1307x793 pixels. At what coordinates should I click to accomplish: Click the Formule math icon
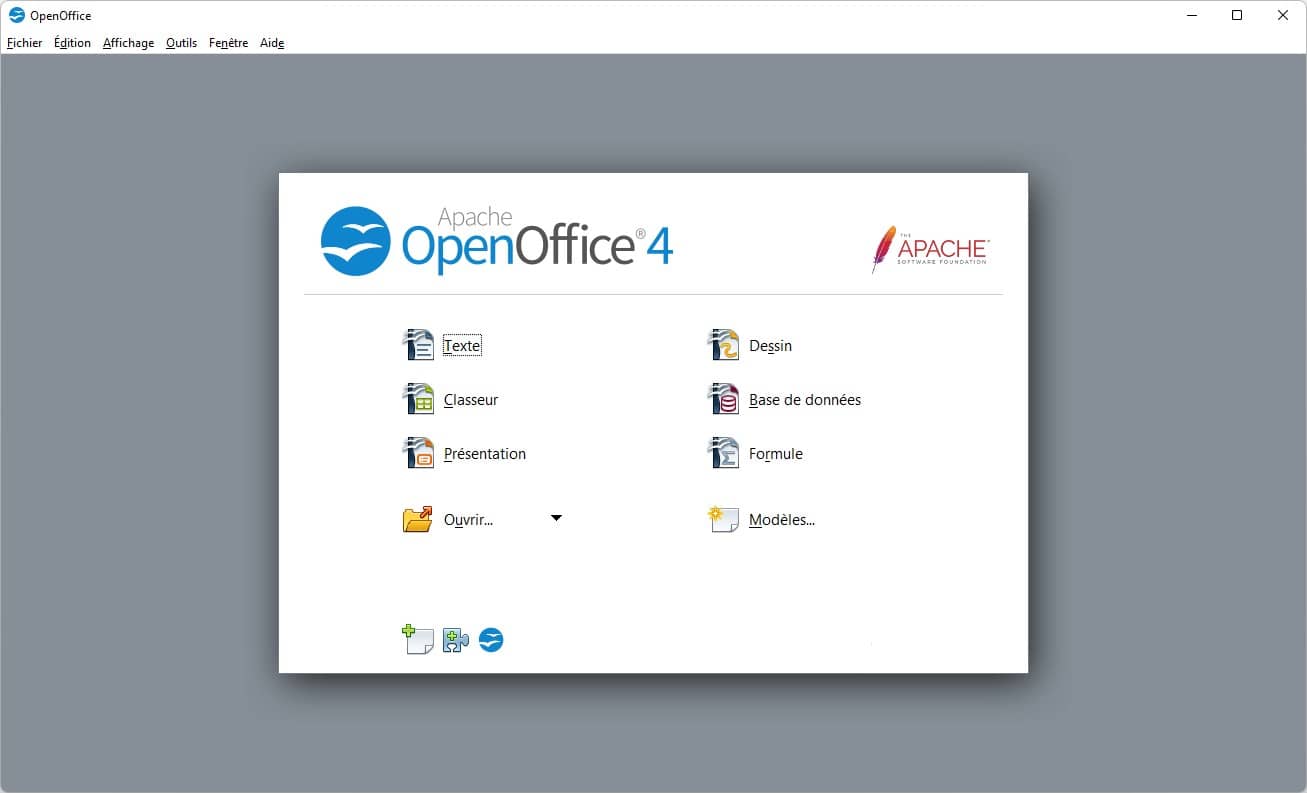tap(723, 453)
